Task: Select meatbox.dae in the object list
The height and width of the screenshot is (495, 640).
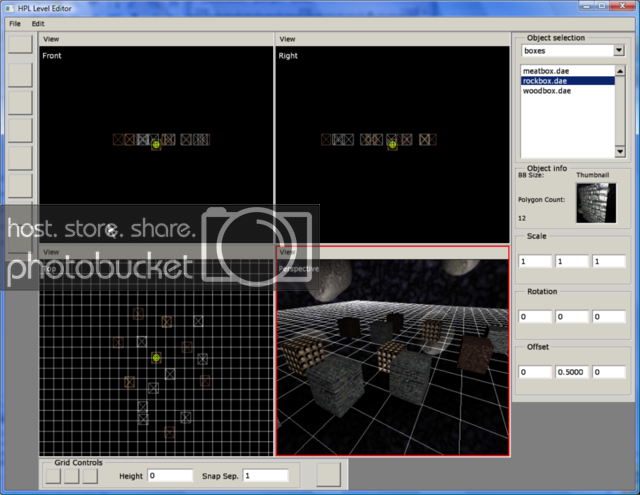Action: click(546, 72)
